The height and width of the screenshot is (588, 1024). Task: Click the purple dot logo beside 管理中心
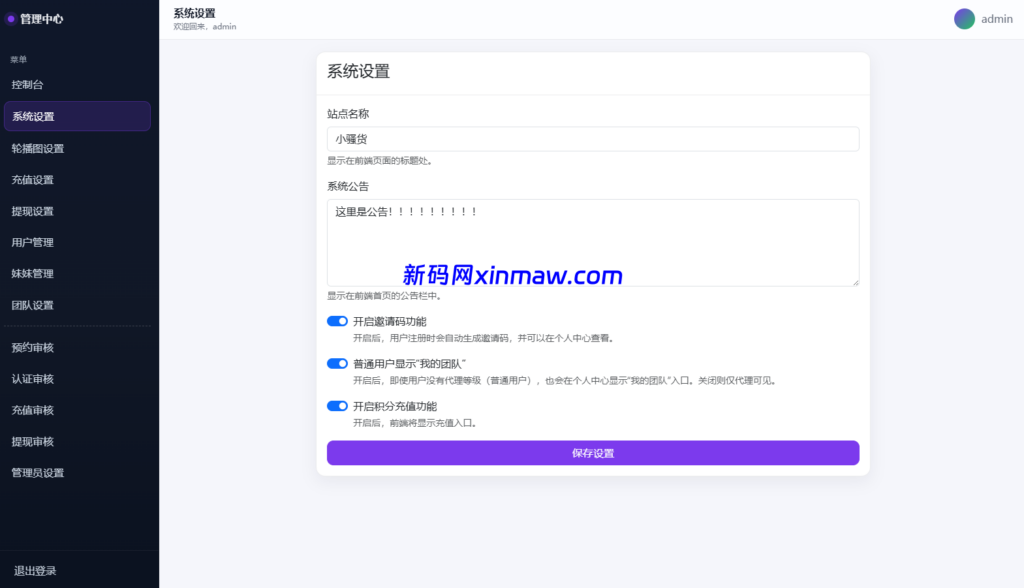coord(10,19)
